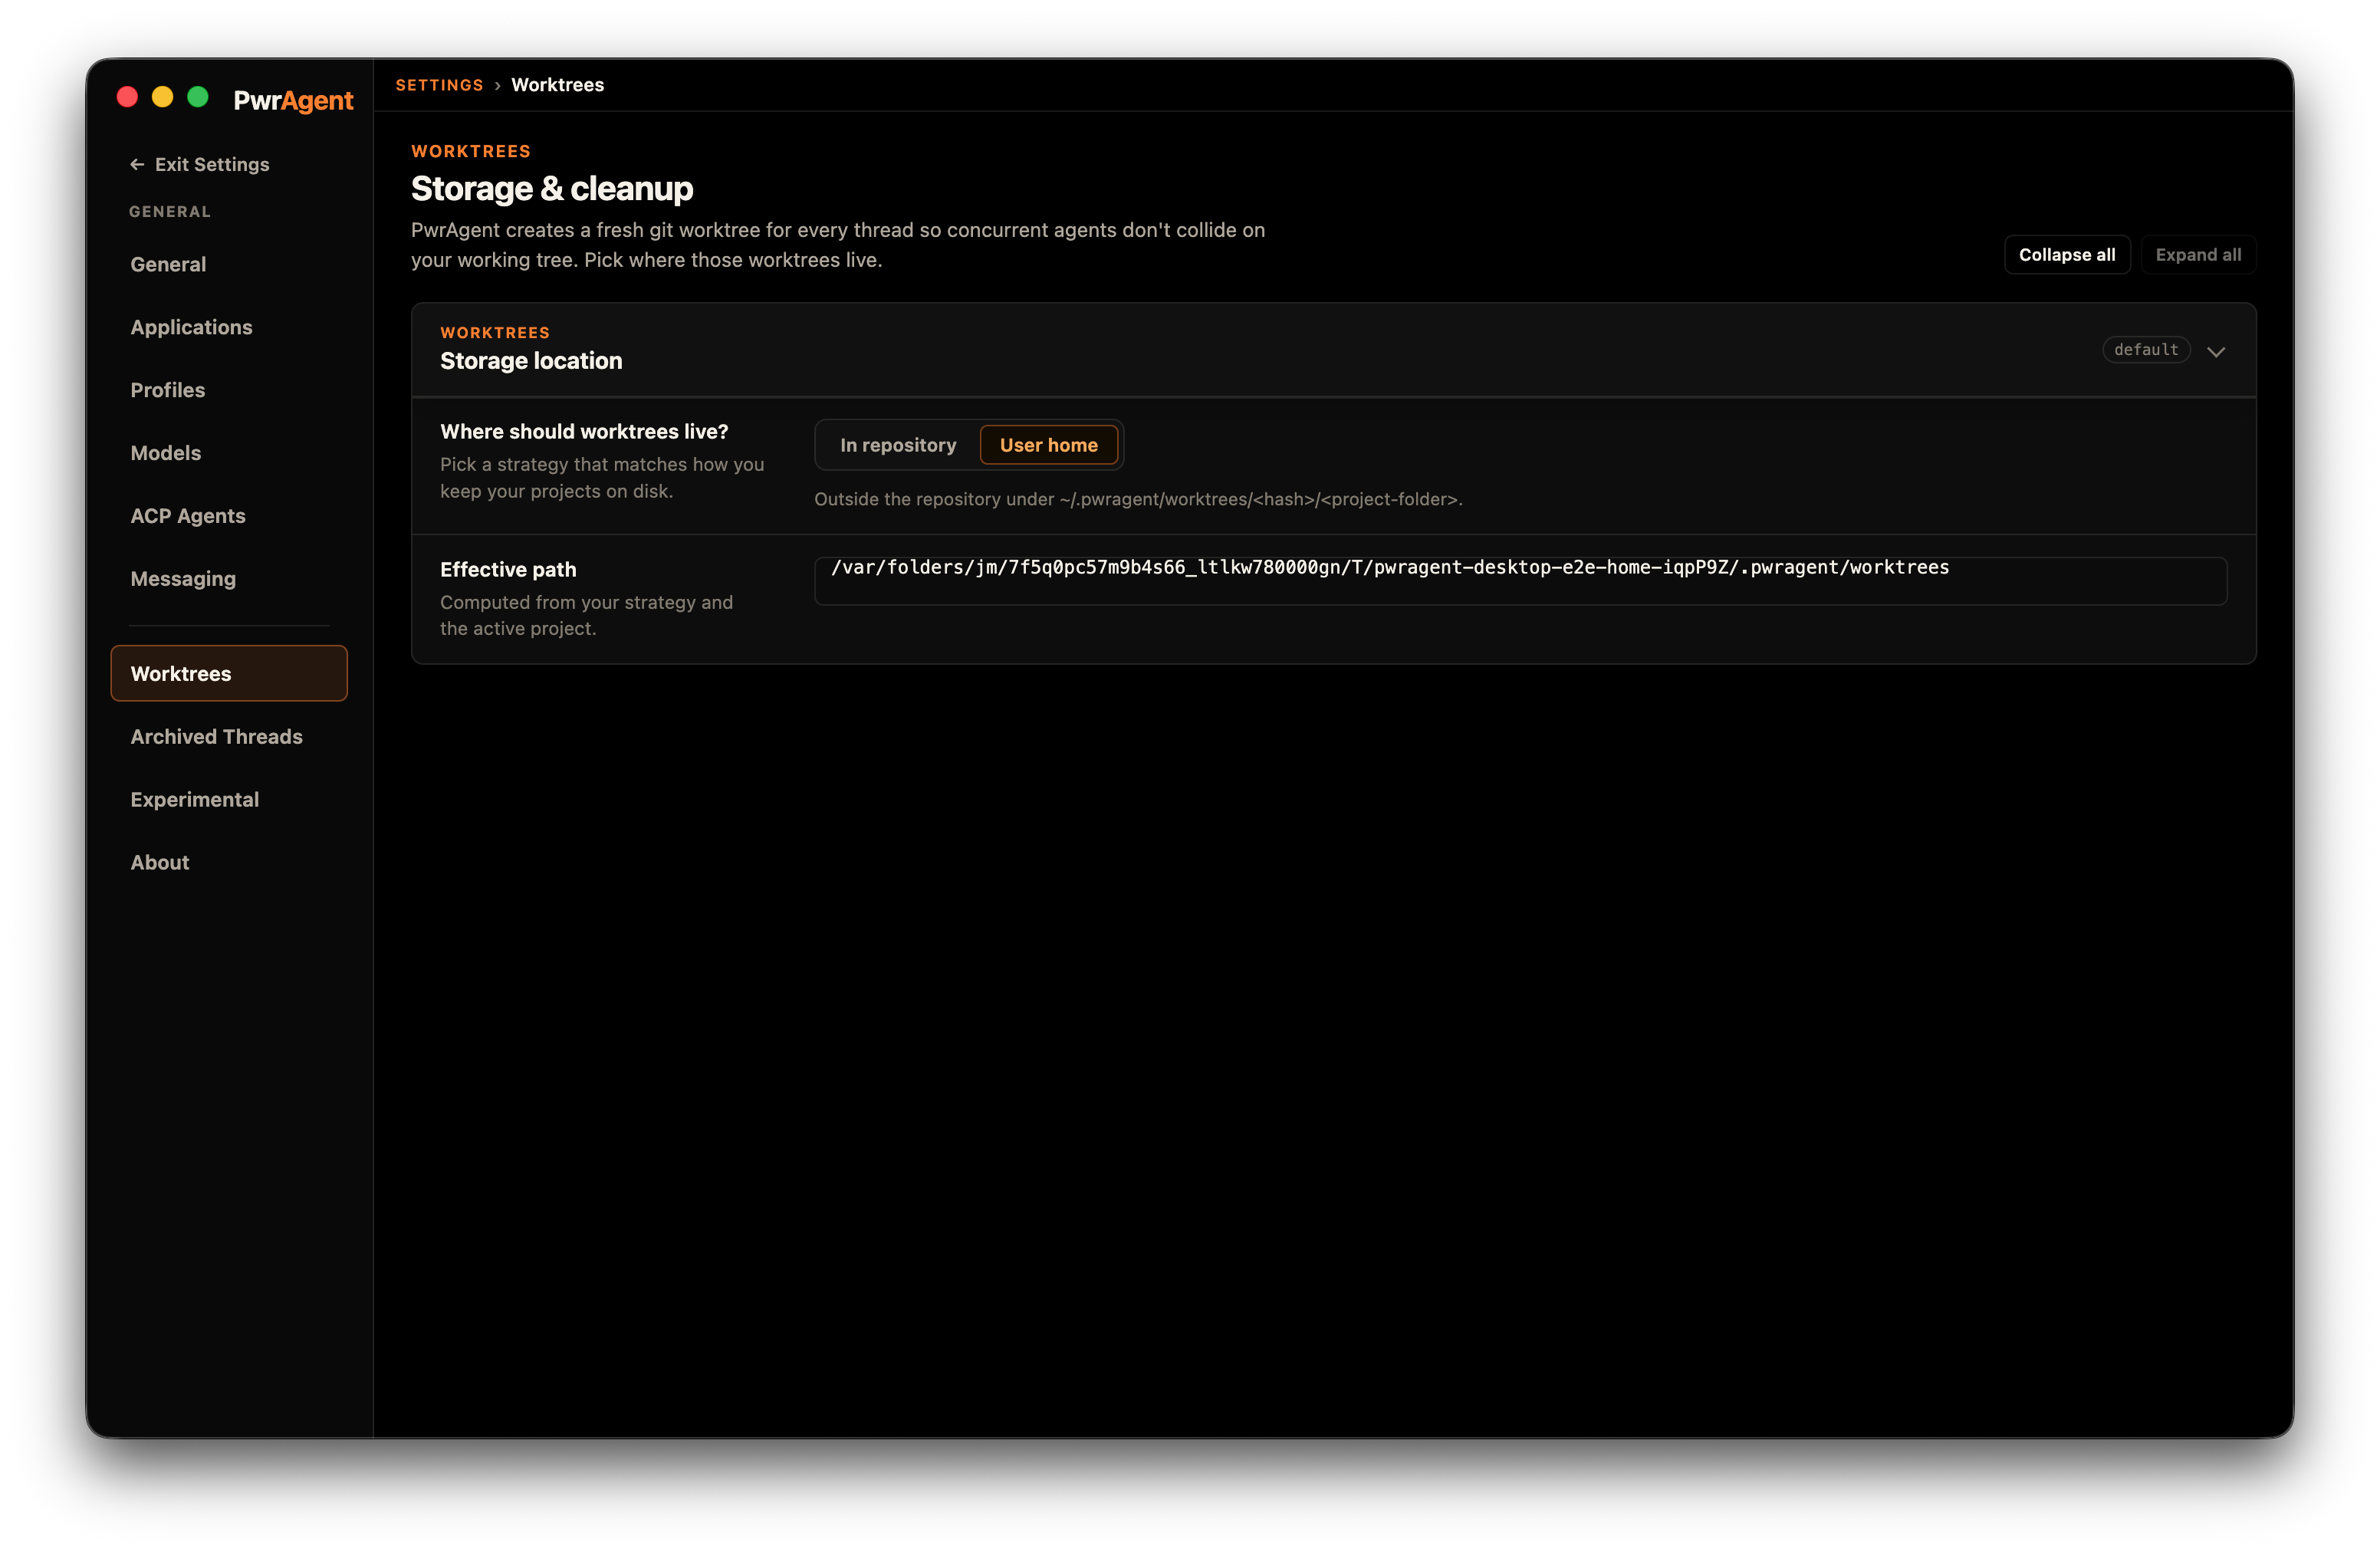2380x1552 pixels.
Task: Select the Worktrees sidebar item
Action: coord(229,673)
